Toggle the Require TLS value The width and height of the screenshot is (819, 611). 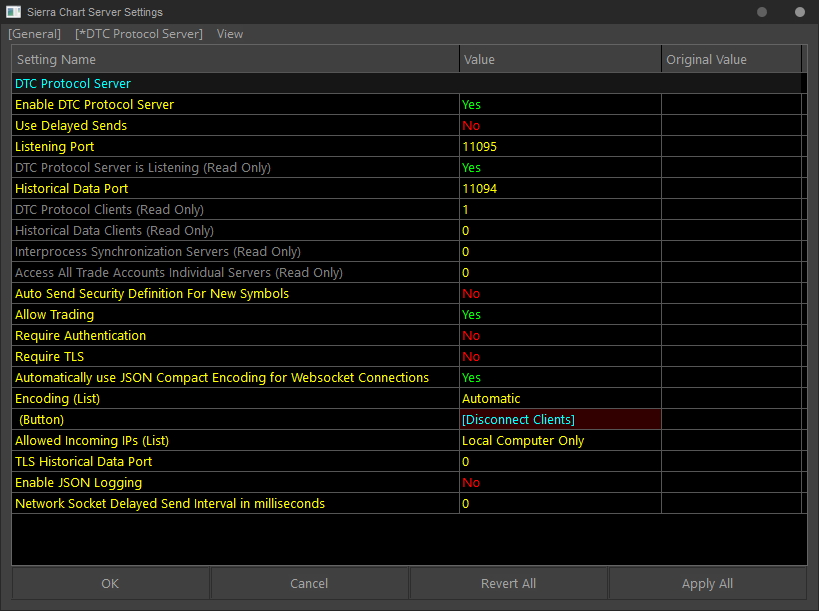[x=560, y=356]
